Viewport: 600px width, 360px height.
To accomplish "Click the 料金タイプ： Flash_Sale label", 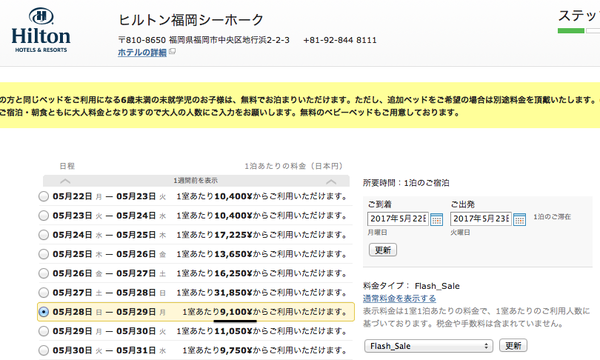I will [x=411, y=286].
